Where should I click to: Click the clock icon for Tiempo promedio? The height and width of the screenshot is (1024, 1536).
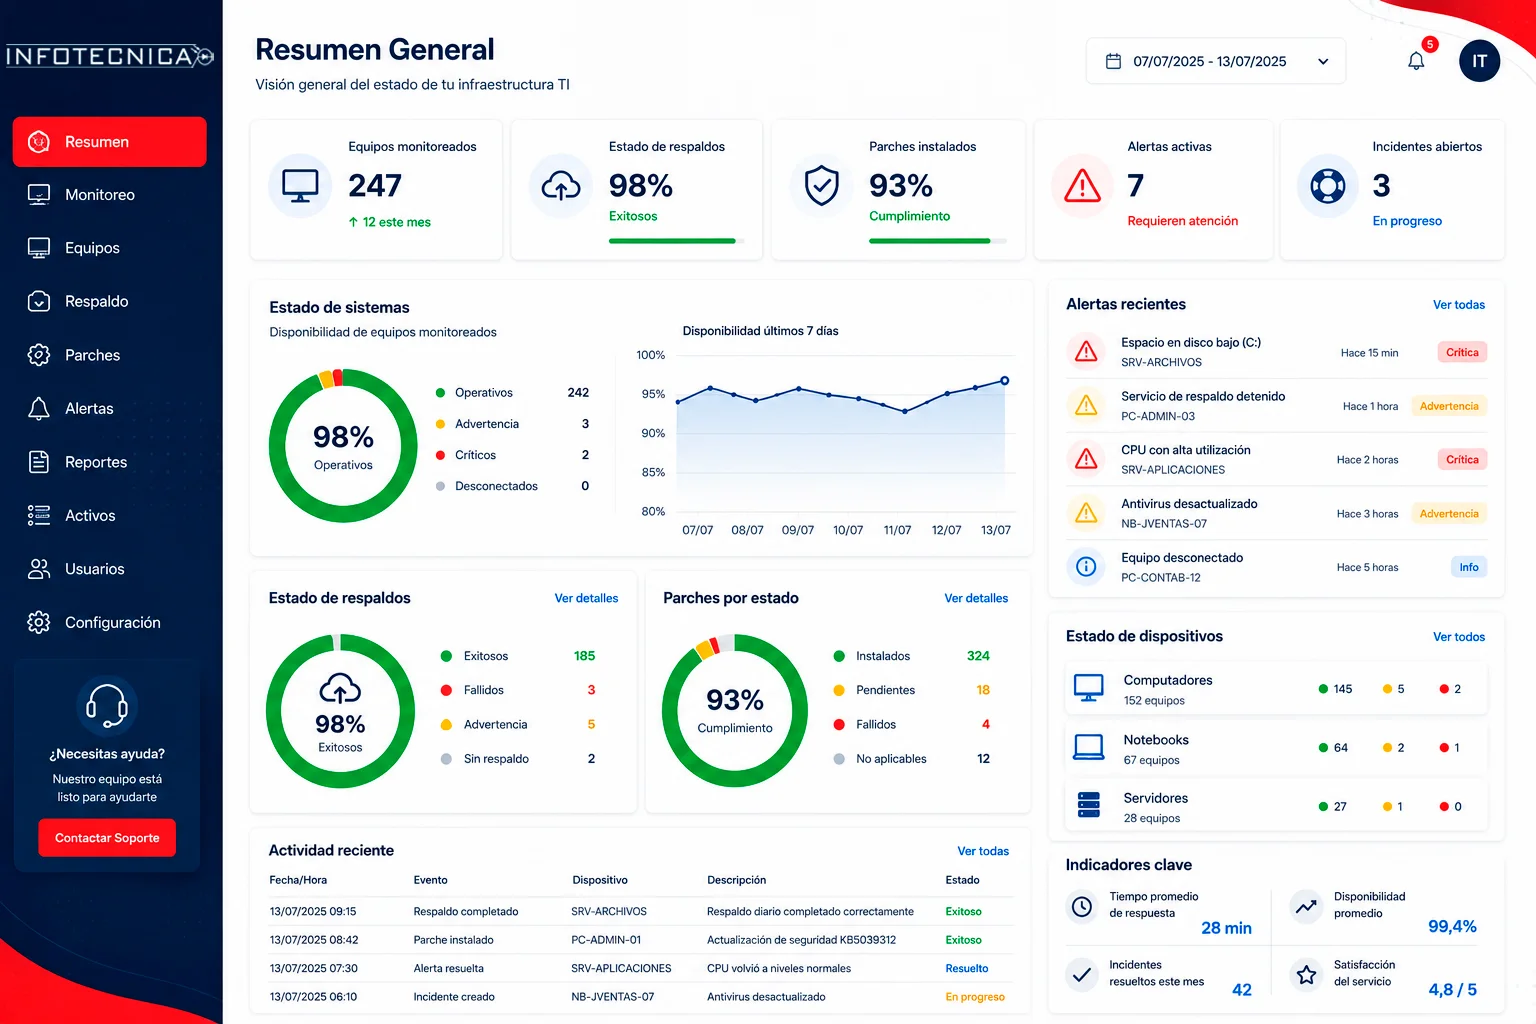(1082, 906)
